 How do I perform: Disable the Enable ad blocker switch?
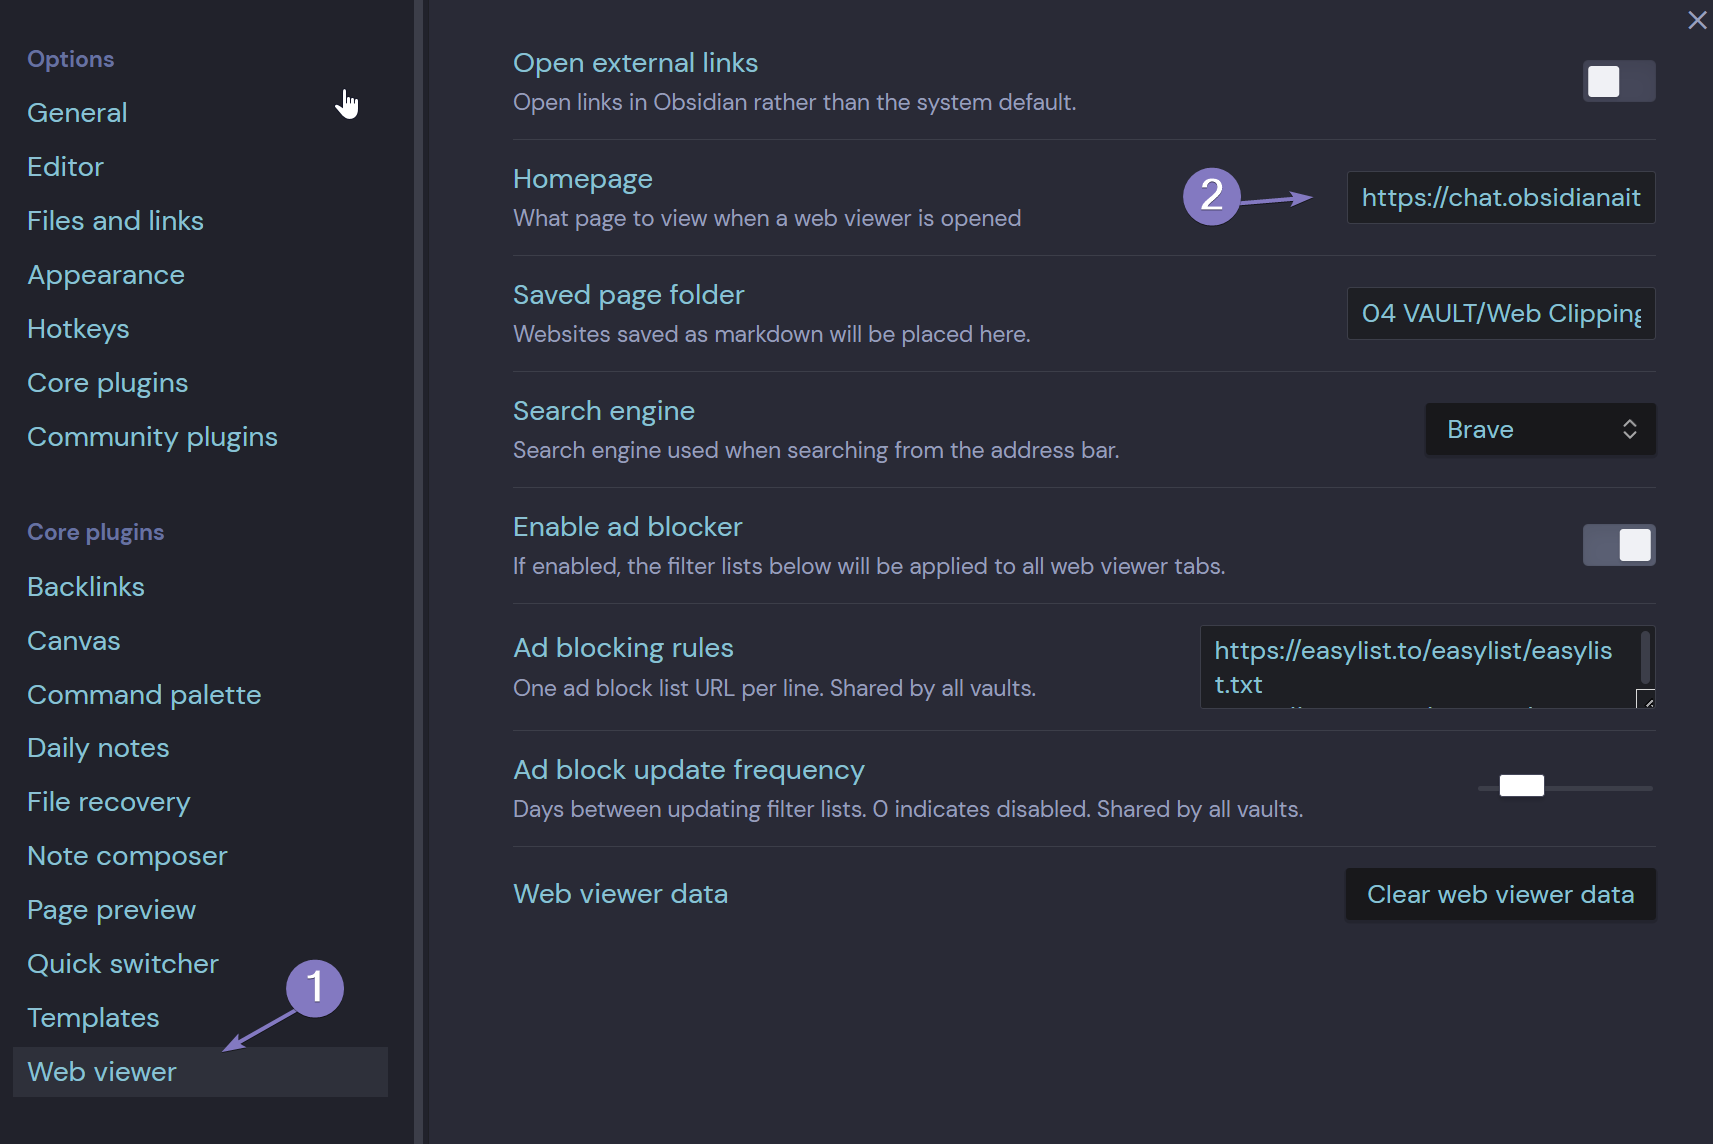tap(1619, 545)
